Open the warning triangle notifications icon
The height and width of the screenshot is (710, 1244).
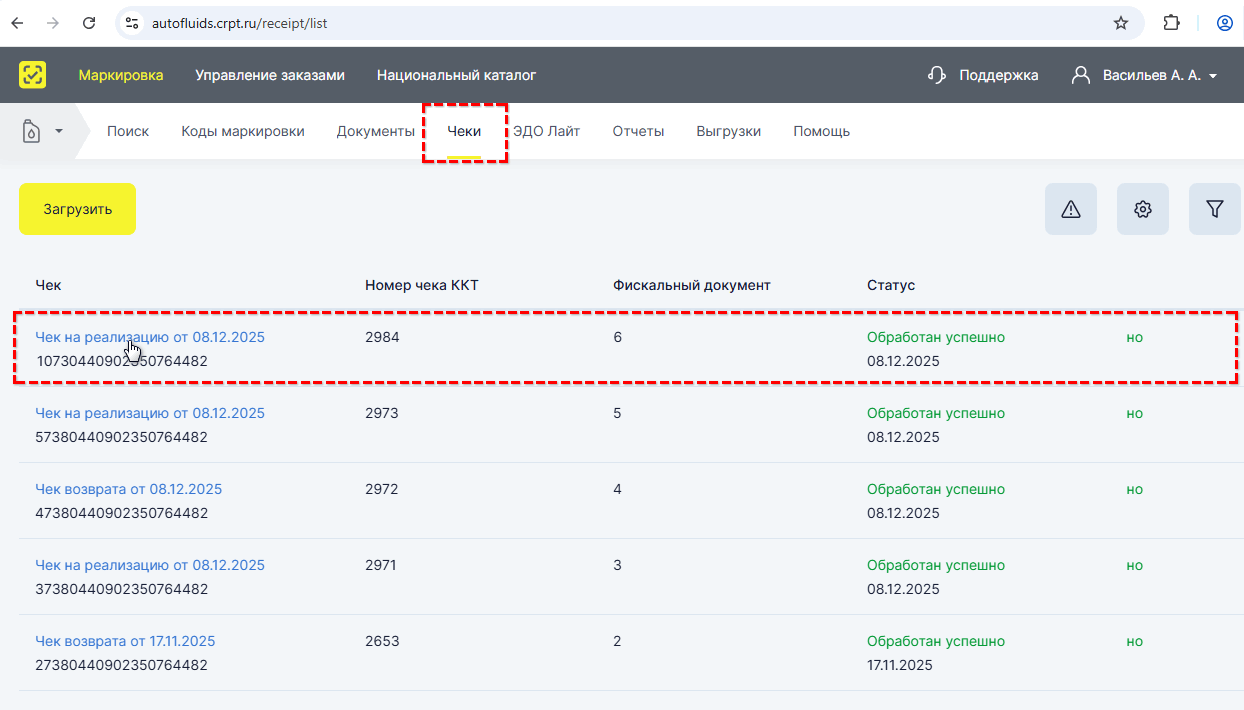coord(1071,209)
